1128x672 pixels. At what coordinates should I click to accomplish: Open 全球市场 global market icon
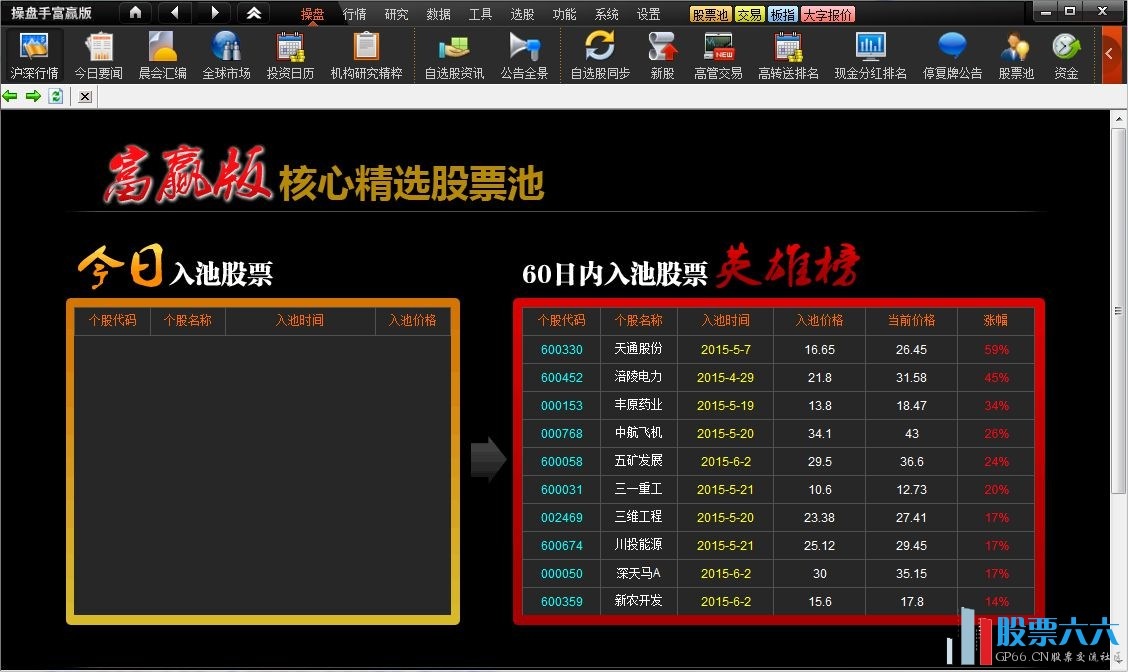[226, 55]
